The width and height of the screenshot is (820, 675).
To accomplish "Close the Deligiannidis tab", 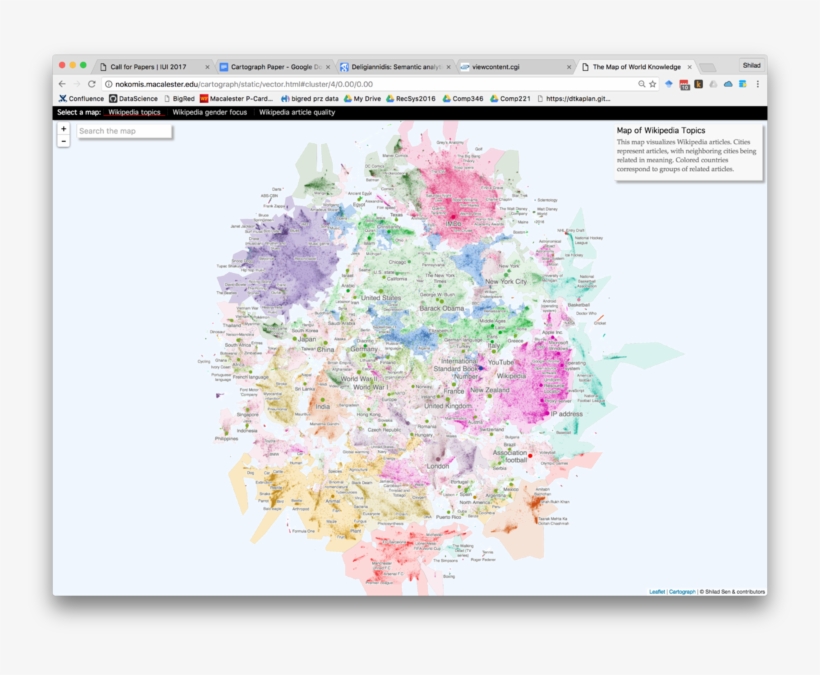I will (x=448, y=67).
